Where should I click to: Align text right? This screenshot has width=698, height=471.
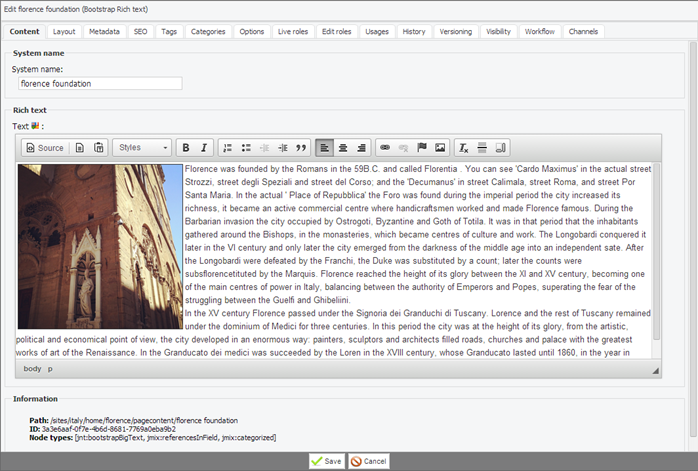(361, 148)
